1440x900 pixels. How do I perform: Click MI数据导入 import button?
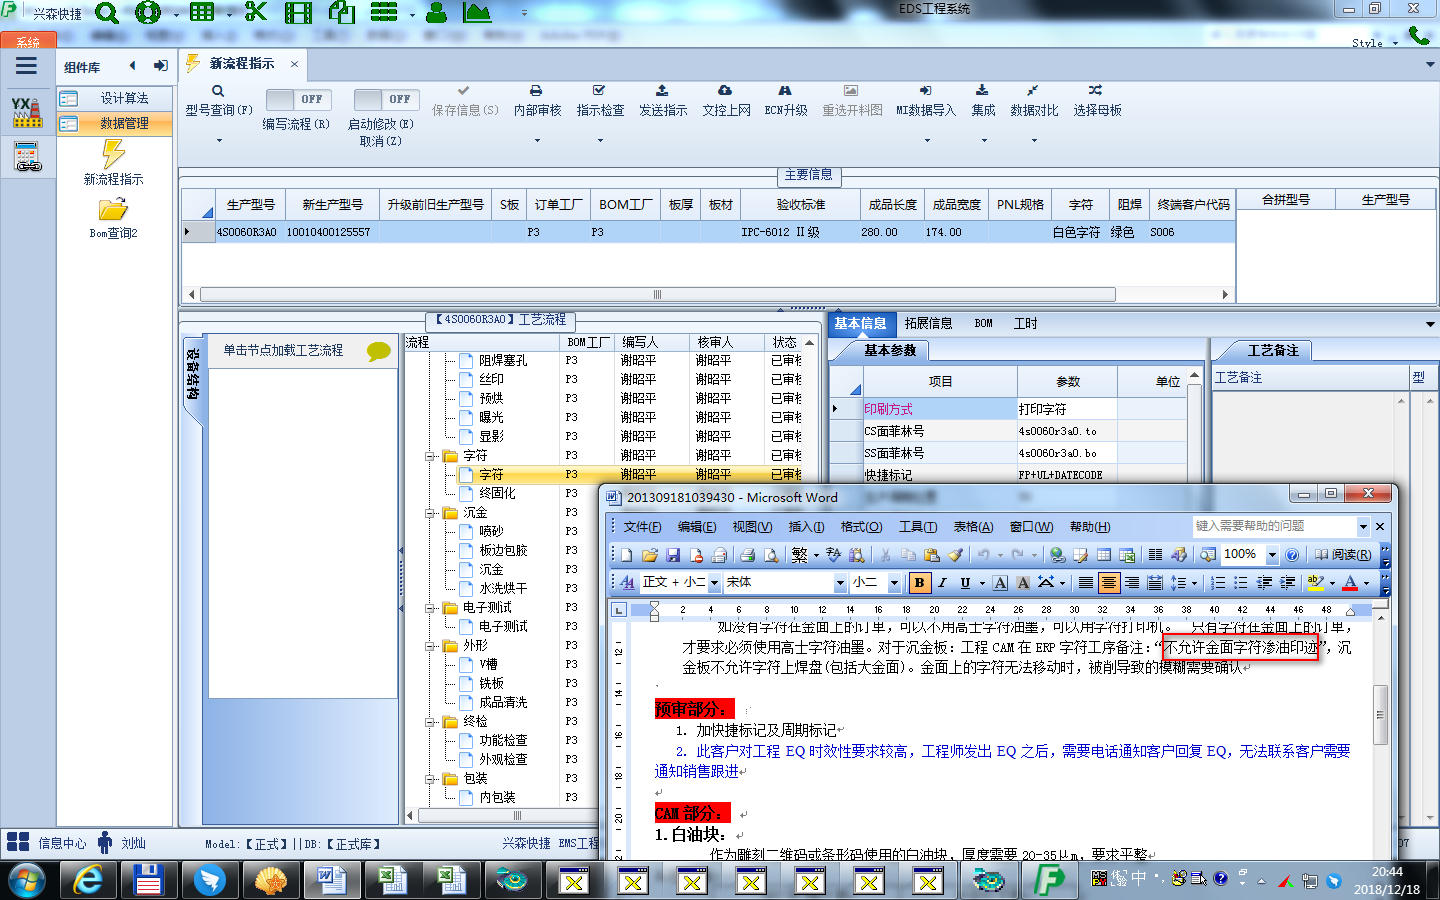tap(926, 101)
